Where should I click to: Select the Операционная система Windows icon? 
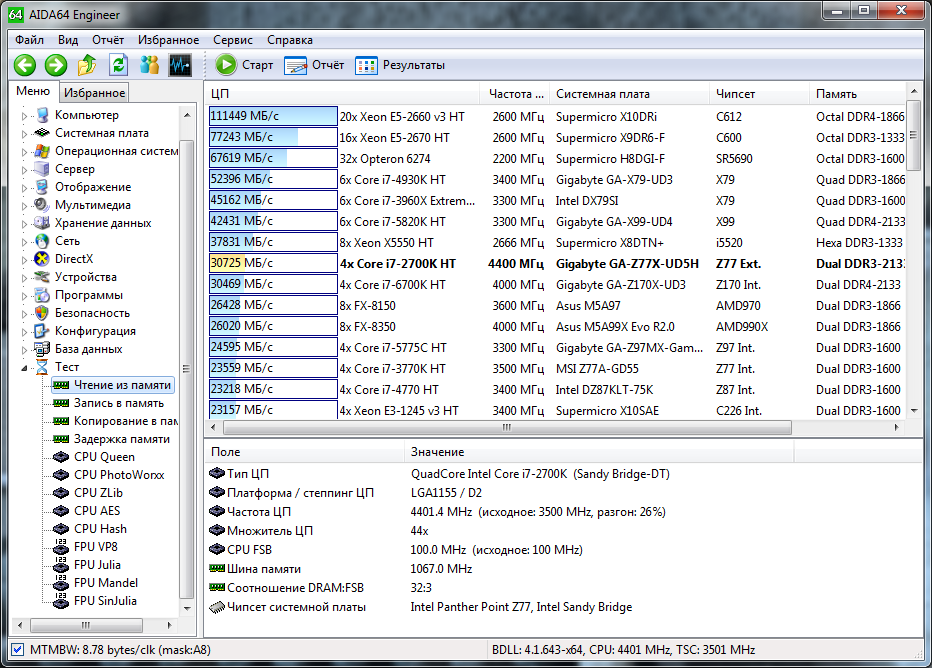pyautogui.click(x=42, y=151)
